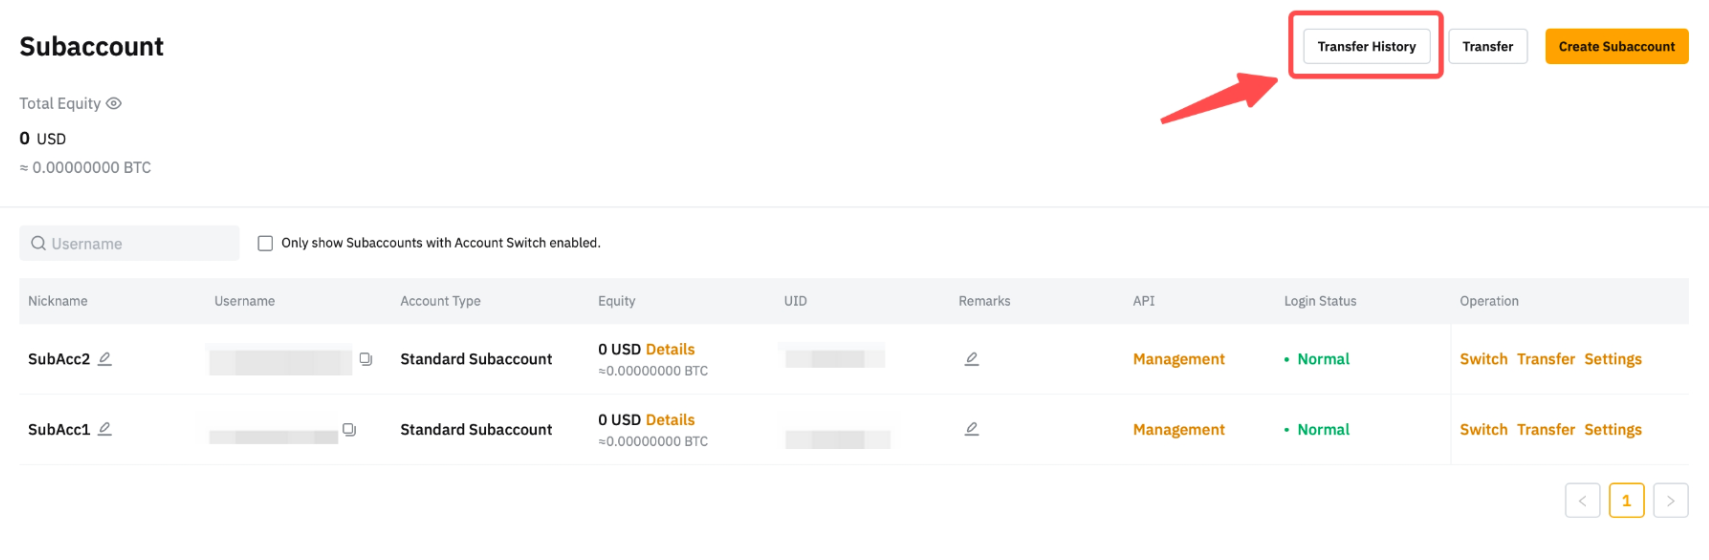Image resolution: width=1709 pixels, height=560 pixels.
Task: Open Settings for SubAcc1
Action: click(x=1612, y=429)
